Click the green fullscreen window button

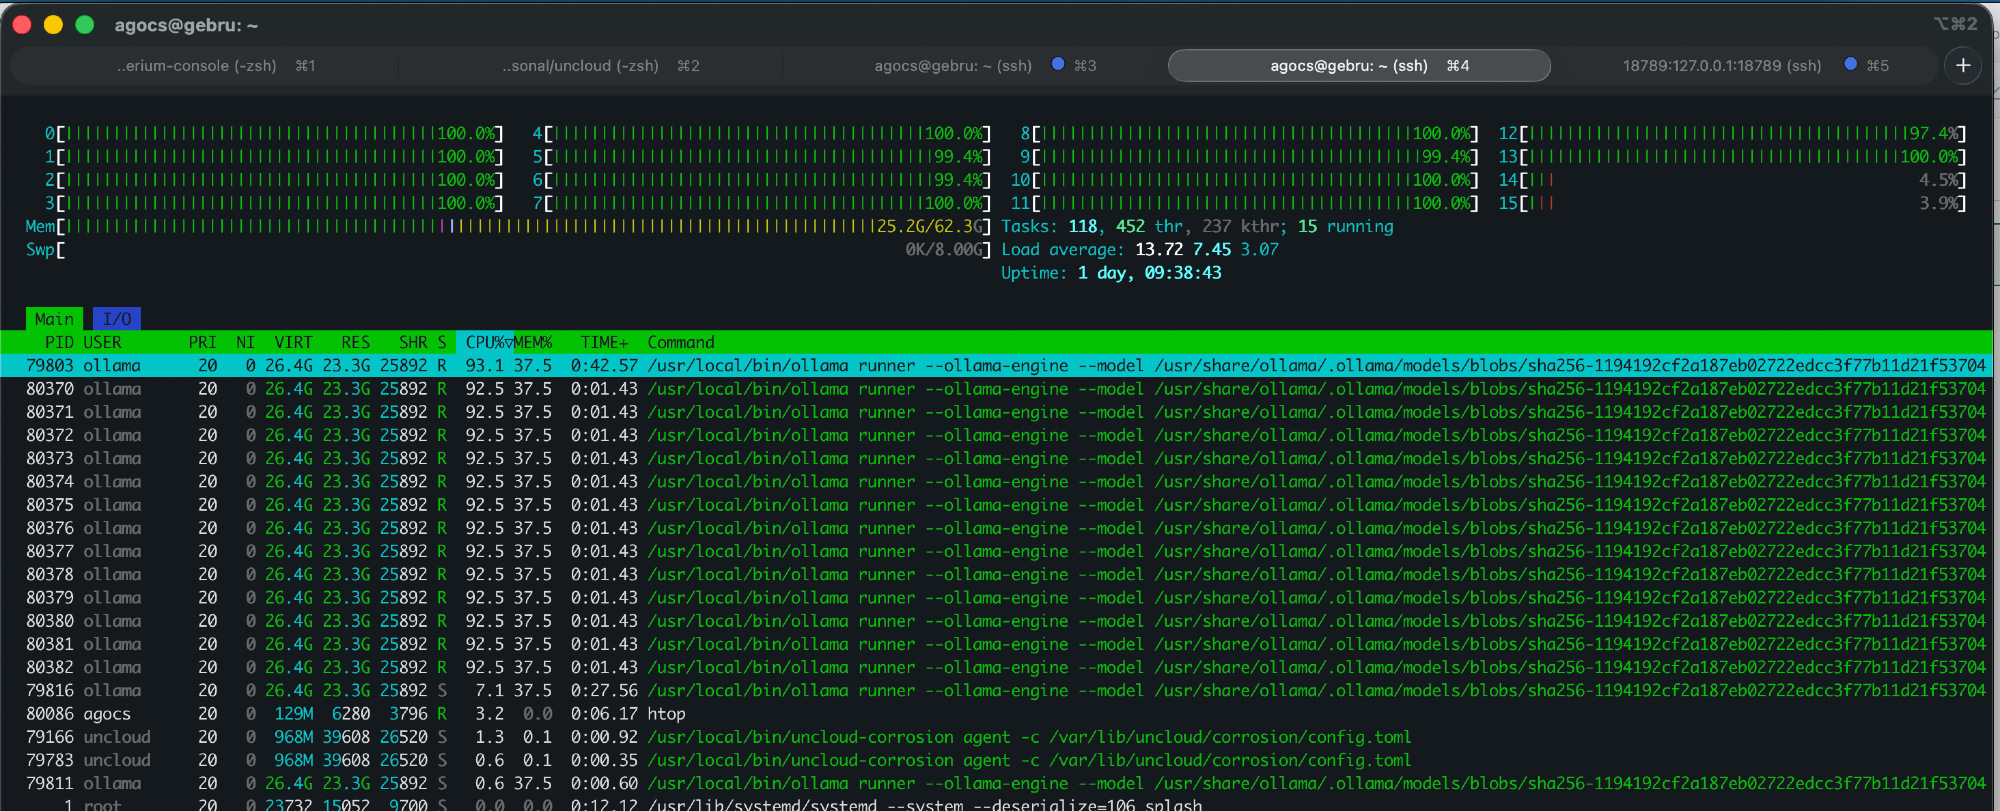click(x=85, y=25)
